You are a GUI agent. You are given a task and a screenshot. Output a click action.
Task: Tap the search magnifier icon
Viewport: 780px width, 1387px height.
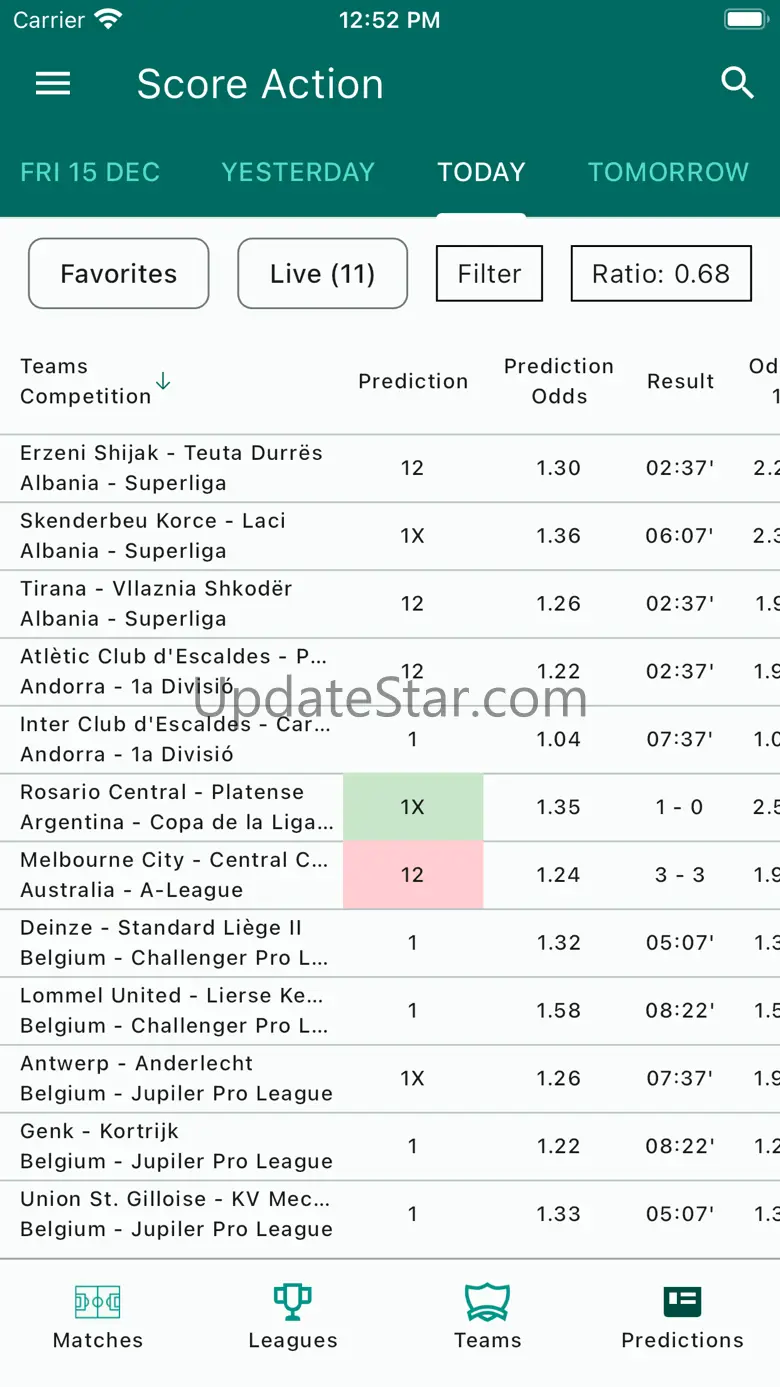pyautogui.click(x=737, y=83)
